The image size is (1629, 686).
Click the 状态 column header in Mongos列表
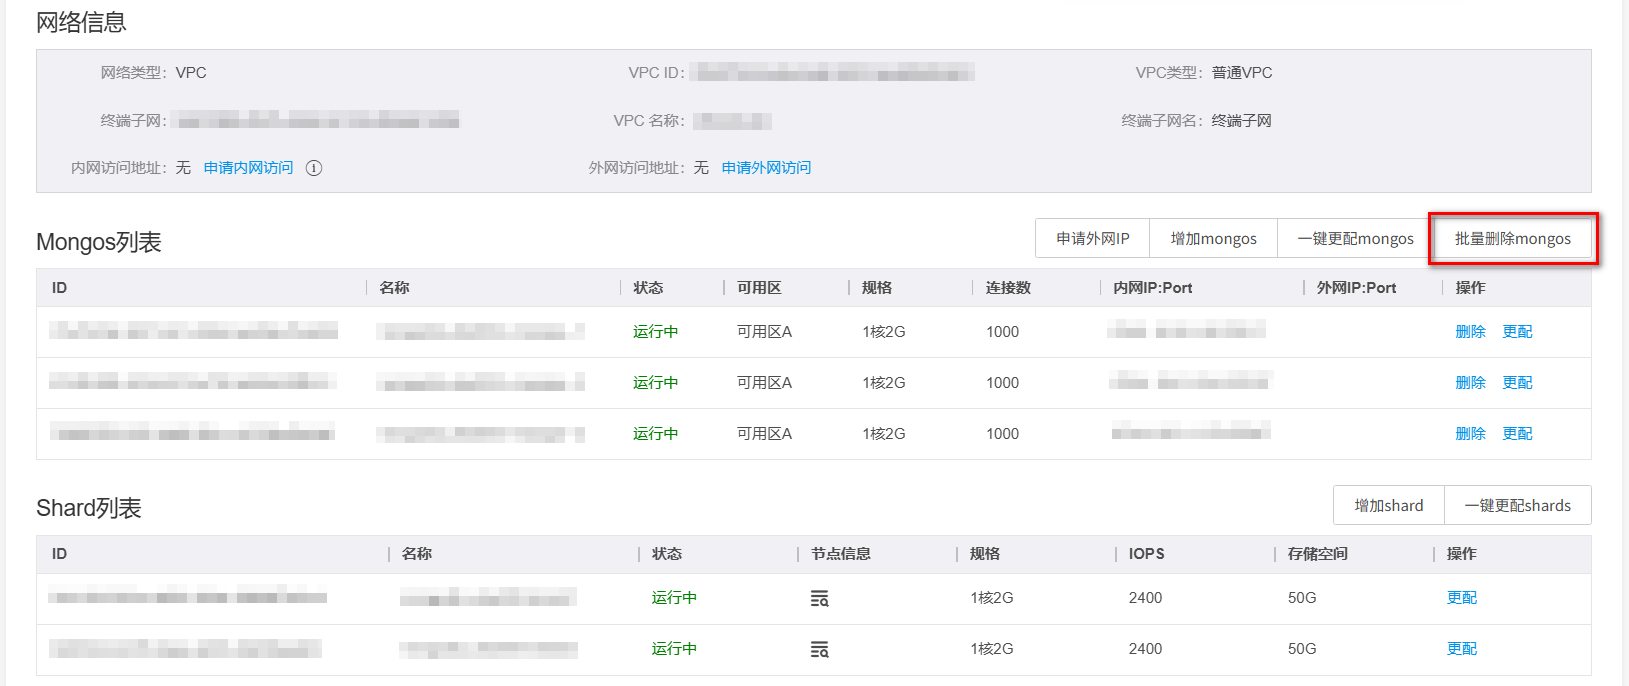tap(648, 288)
